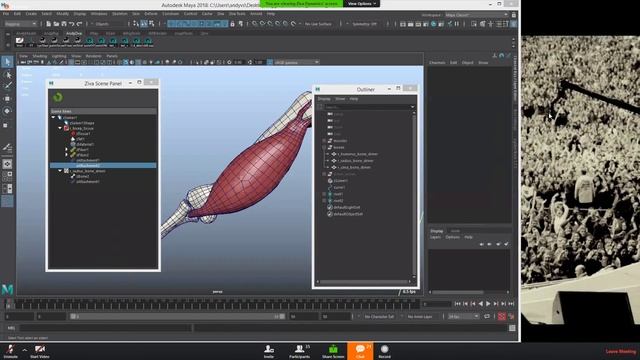Activate the Move tool in toolbox
This screenshot has width=640, height=360.
coord(7,98)
